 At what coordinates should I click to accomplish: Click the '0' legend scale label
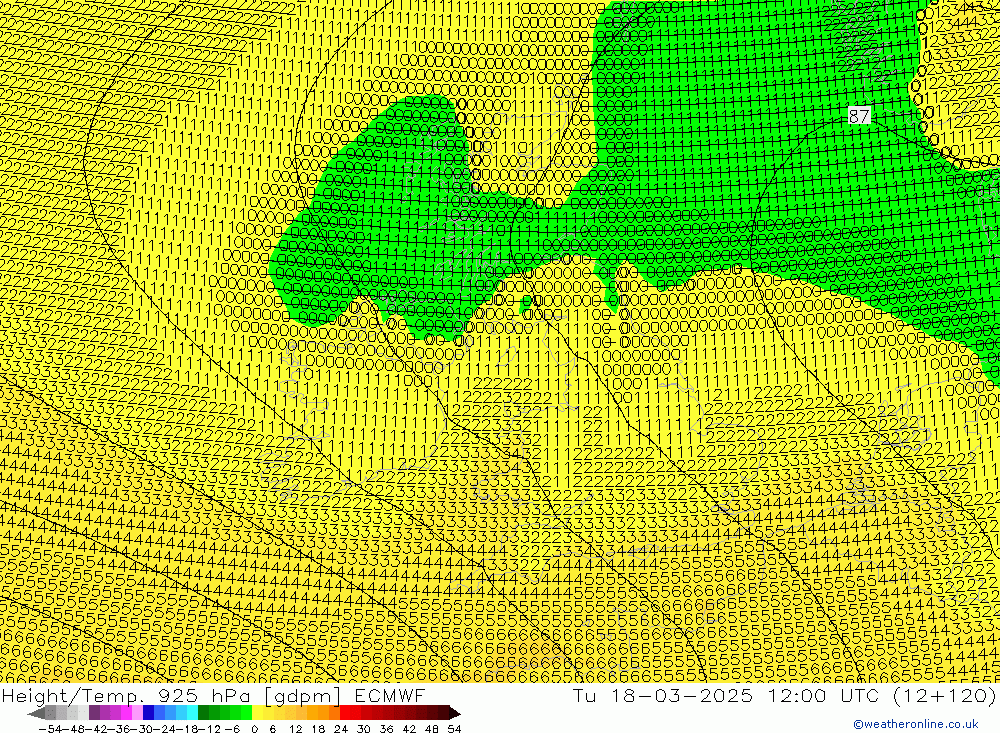tap(254, 729)
